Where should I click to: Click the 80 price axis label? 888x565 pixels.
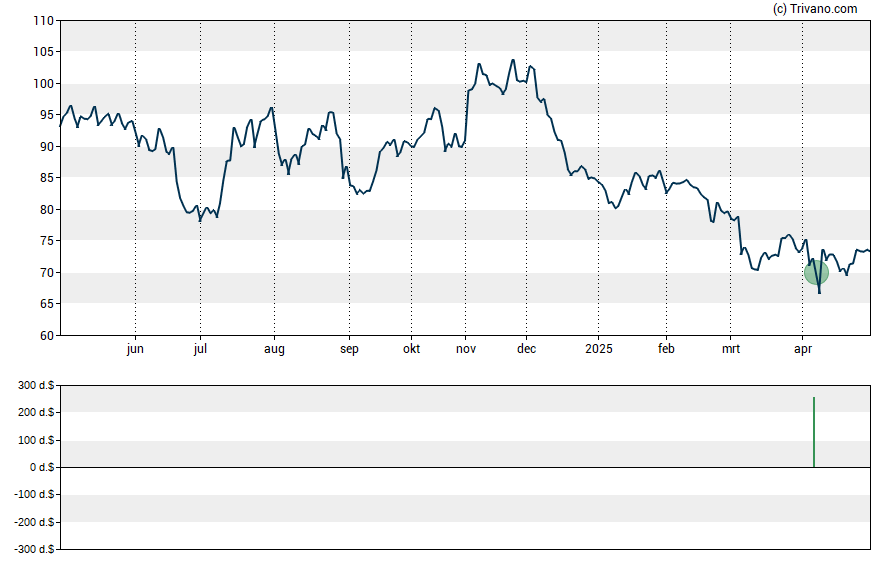pos(46,209)
